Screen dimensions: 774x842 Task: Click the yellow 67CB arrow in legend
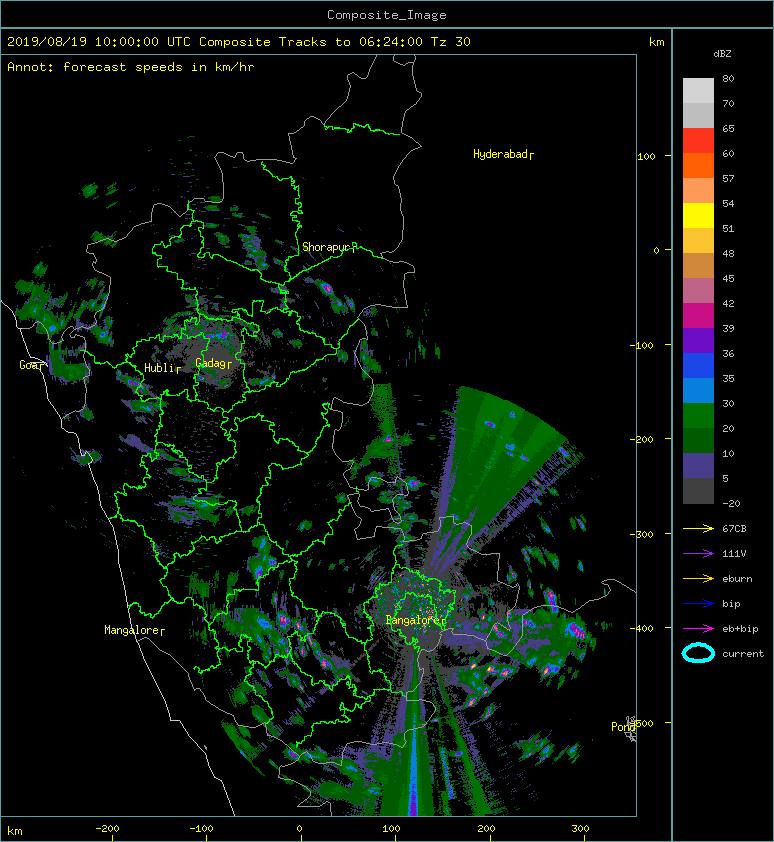(x=698, y=528)
